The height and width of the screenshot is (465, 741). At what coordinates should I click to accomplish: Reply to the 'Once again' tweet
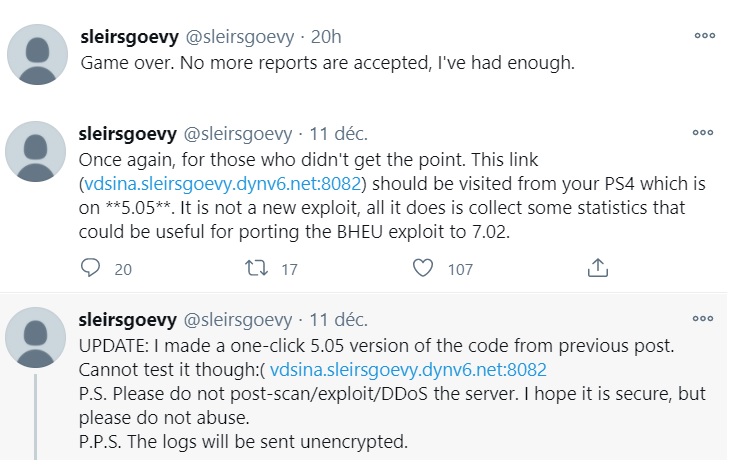point(90,268)
